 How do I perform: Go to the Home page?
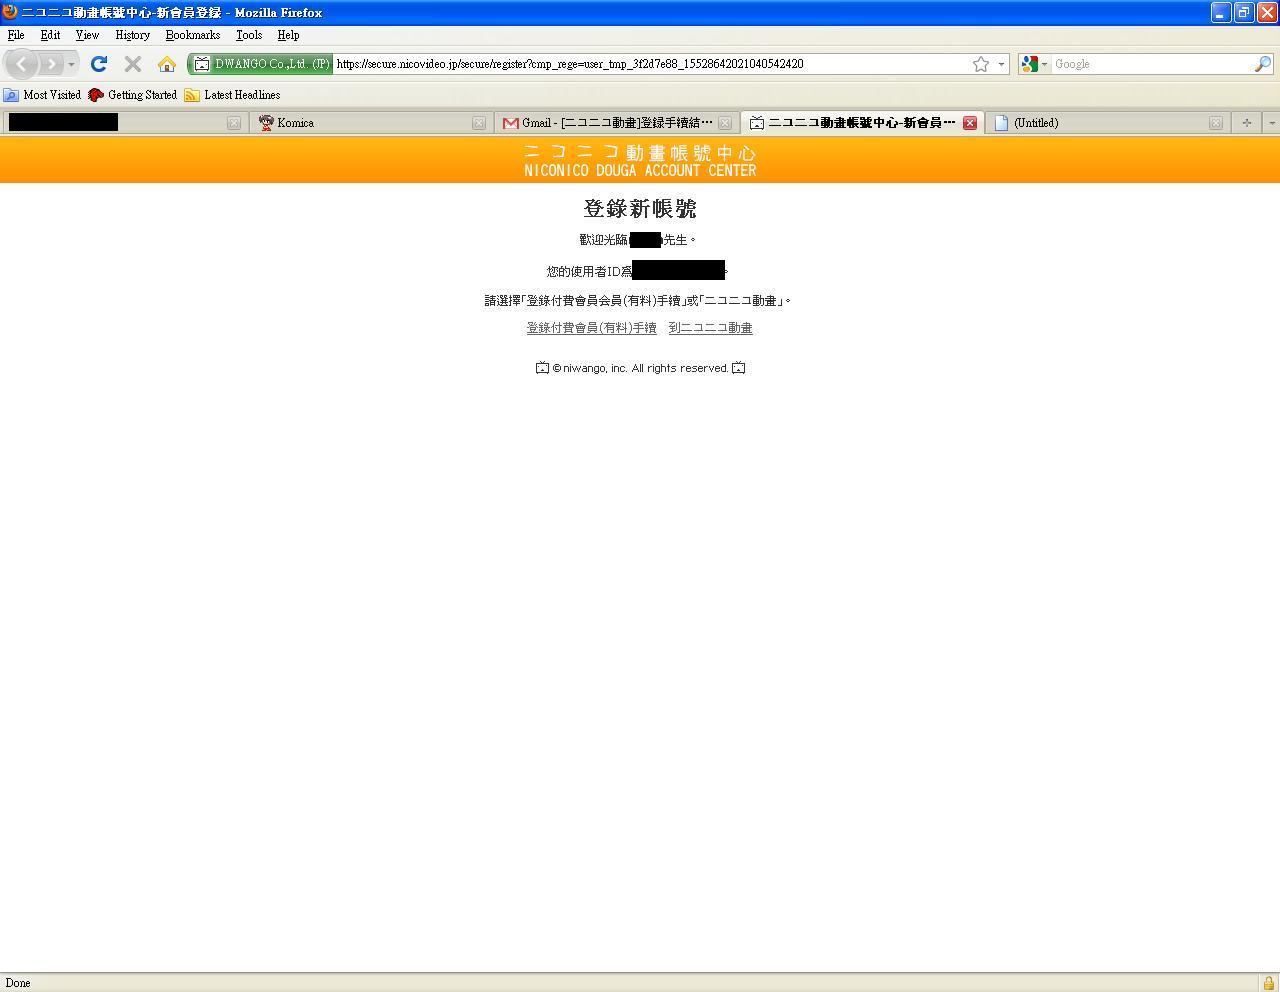pos(167,64)
